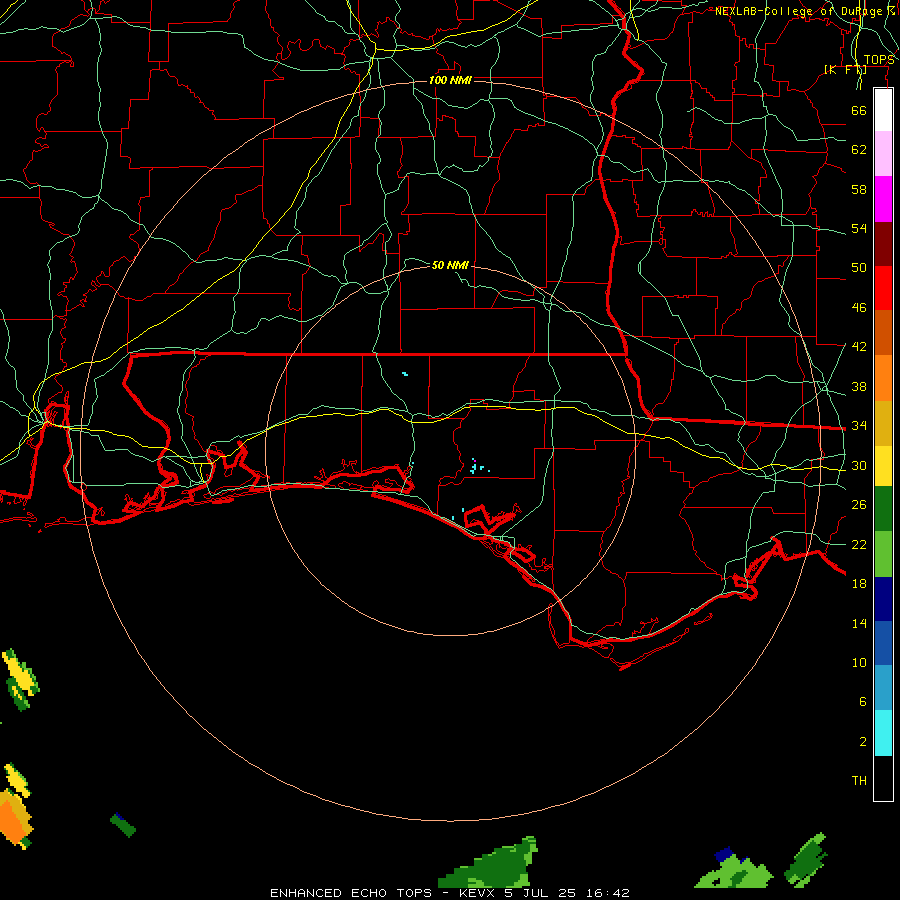The width and height of the screenshot is (900, 900).
Task: Click the magenta legend swatch
Action: click(x=883, y=199)
